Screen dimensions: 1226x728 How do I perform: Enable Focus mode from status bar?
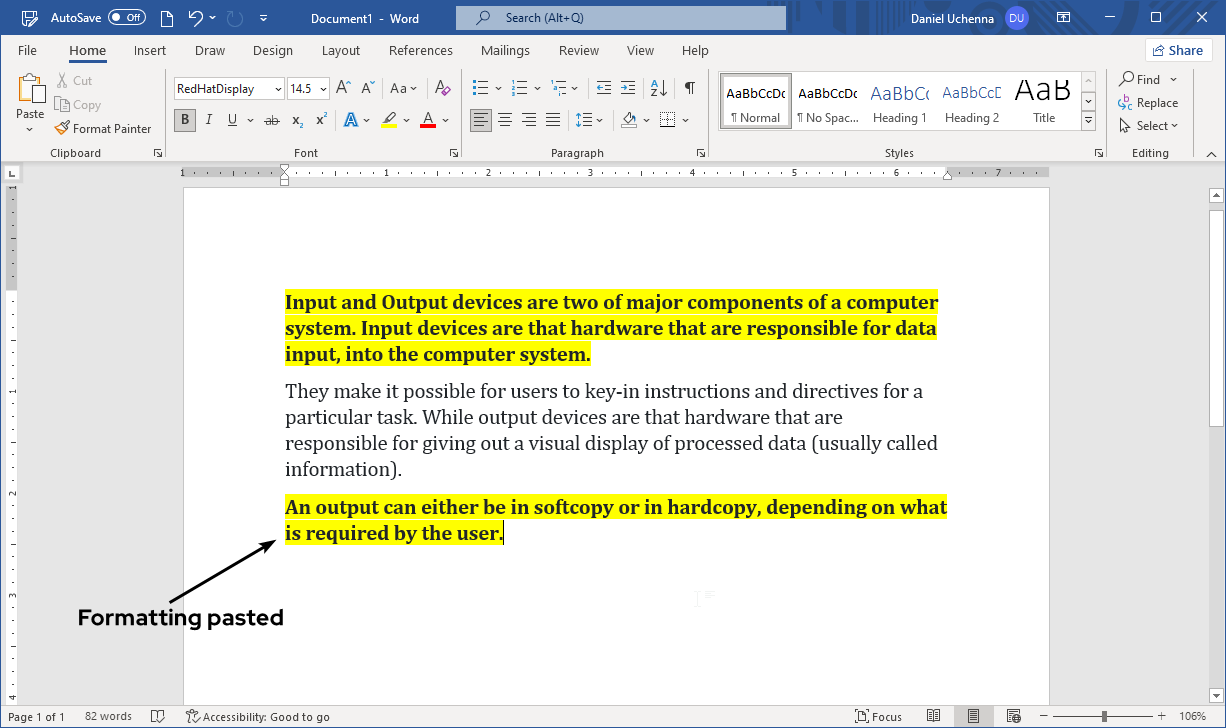point(879,716)
